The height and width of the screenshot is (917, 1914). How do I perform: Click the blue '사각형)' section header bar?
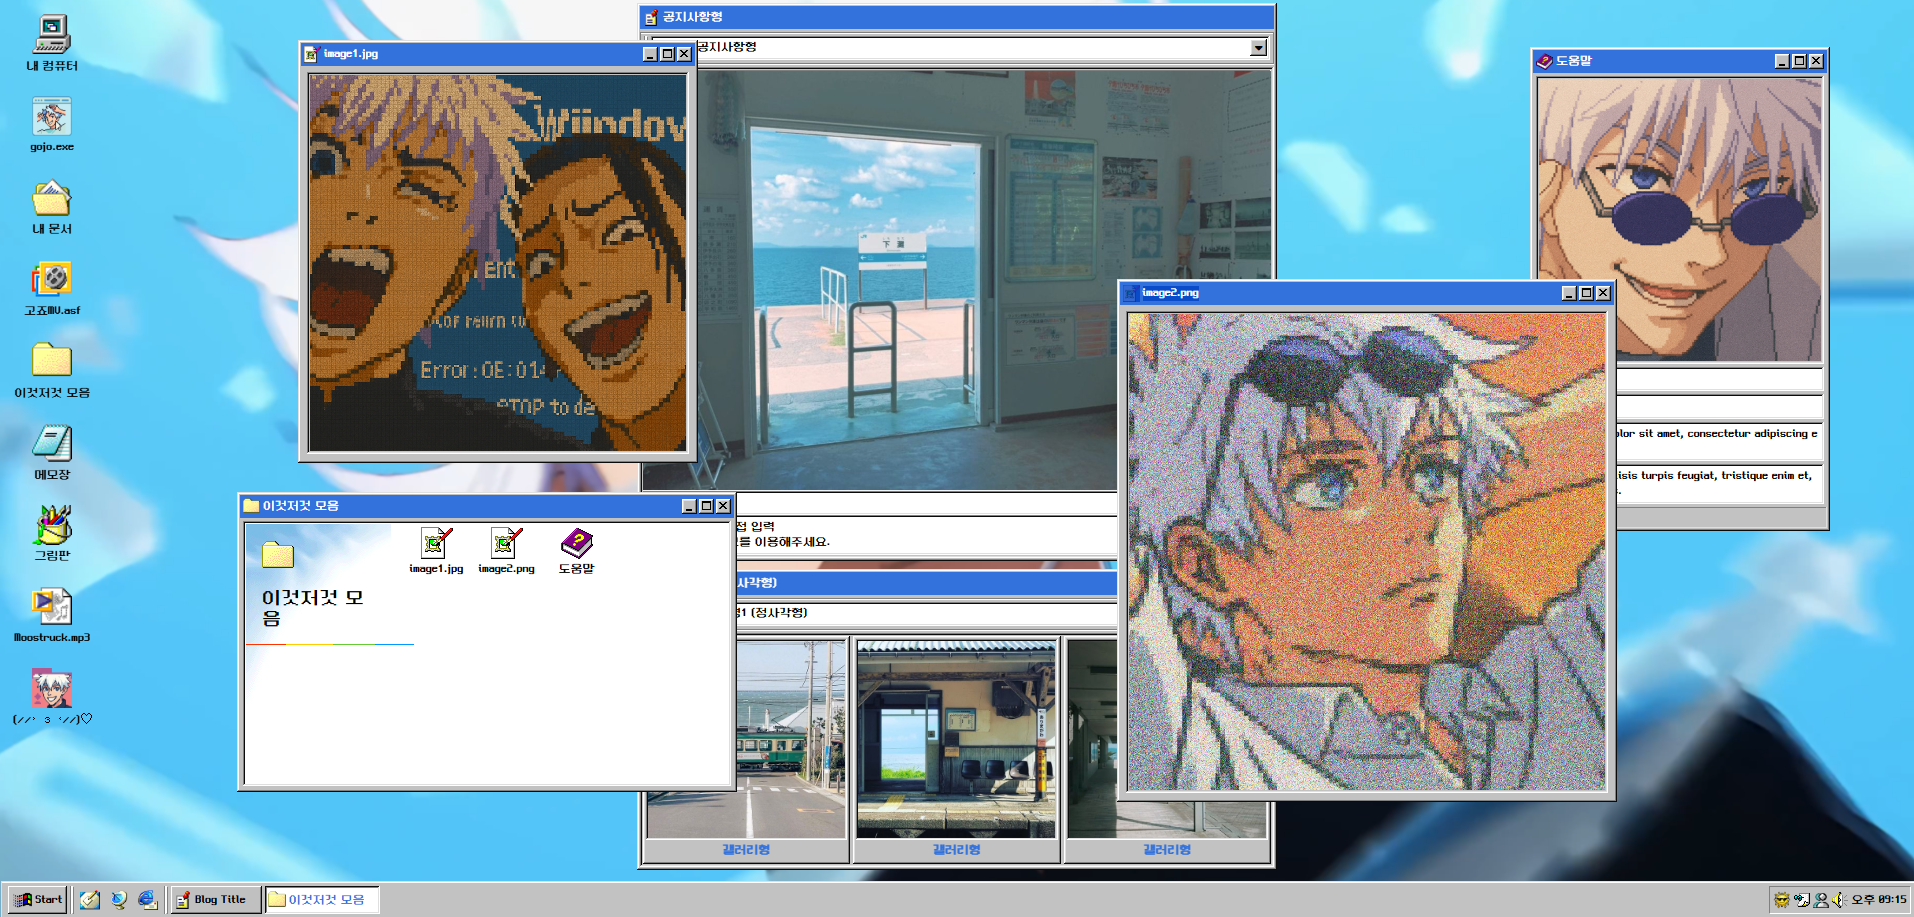[x=927, y=583]
